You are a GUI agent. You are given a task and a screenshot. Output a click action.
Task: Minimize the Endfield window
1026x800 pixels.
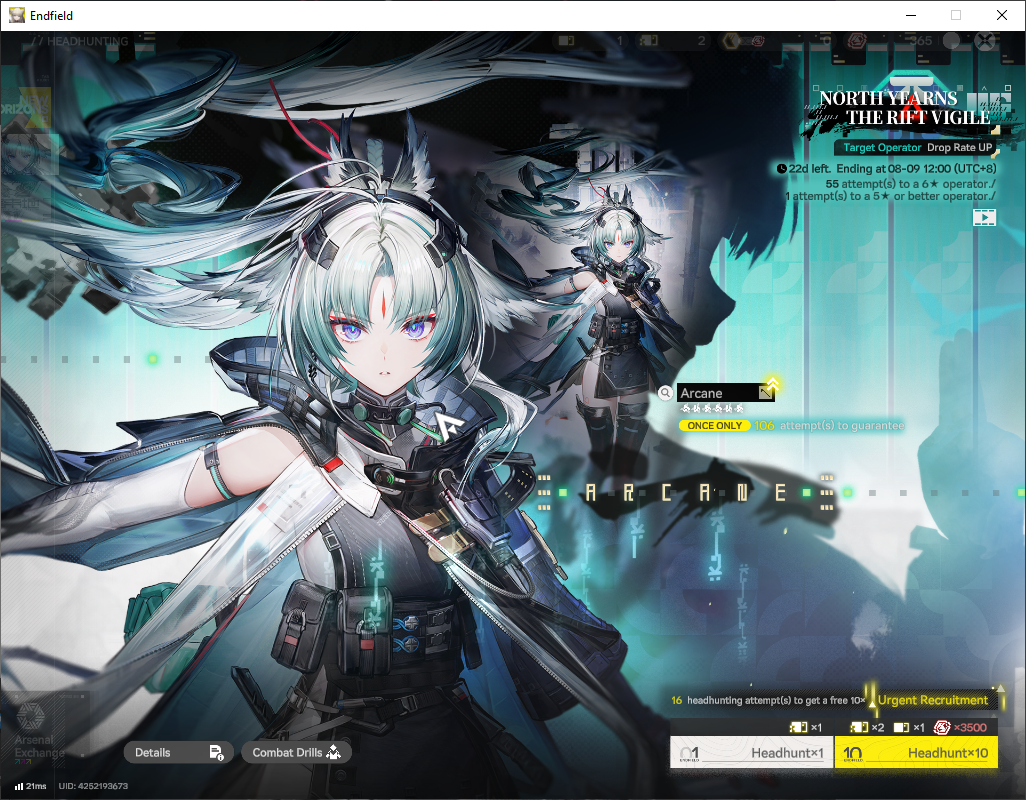point(911,15)
